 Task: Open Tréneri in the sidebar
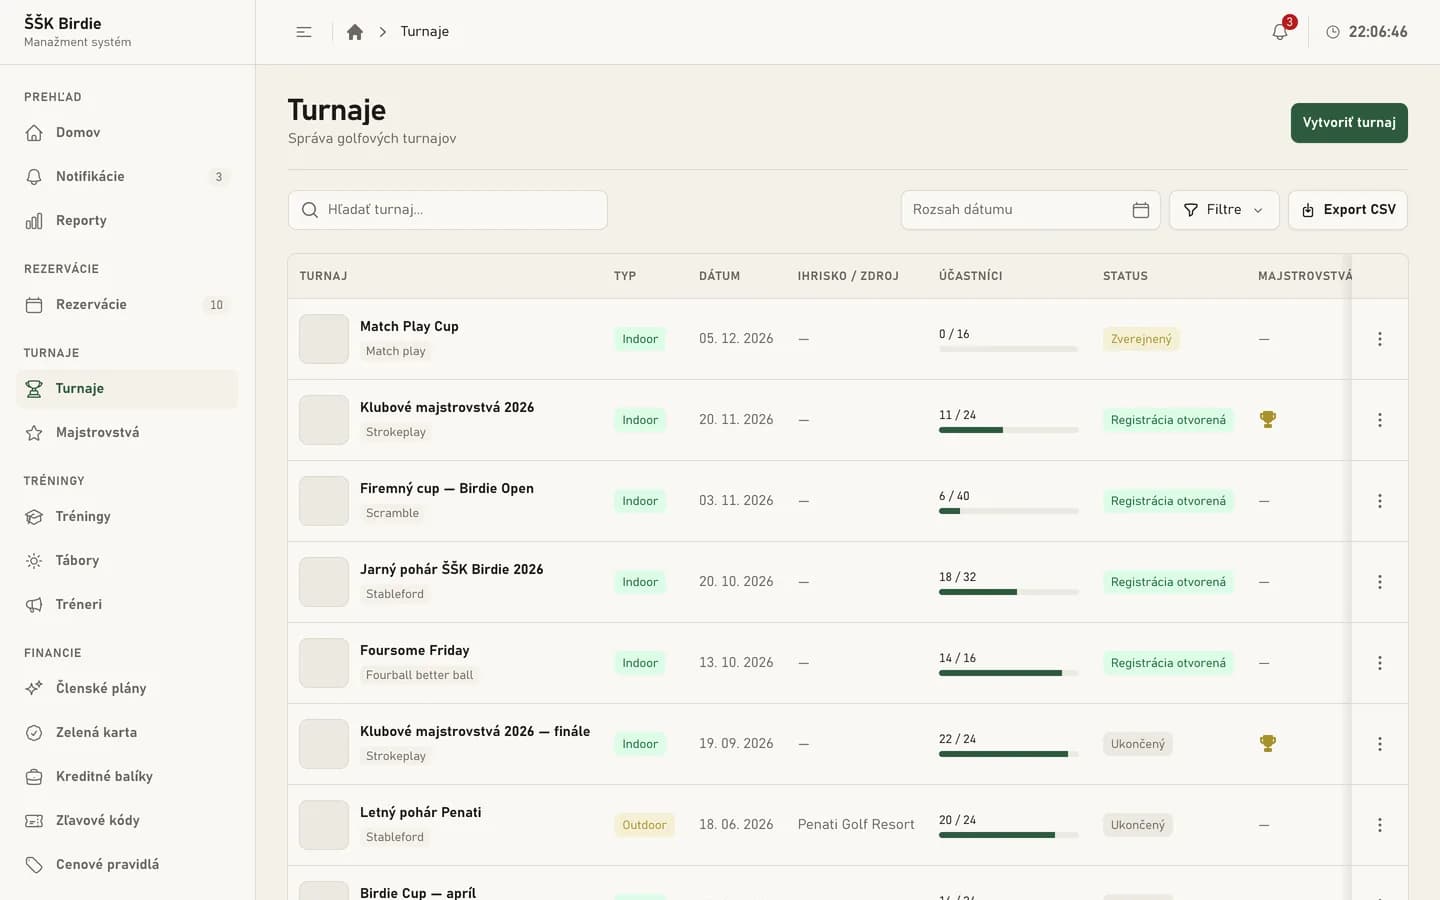pyautogui.click(x=127, y=605)
